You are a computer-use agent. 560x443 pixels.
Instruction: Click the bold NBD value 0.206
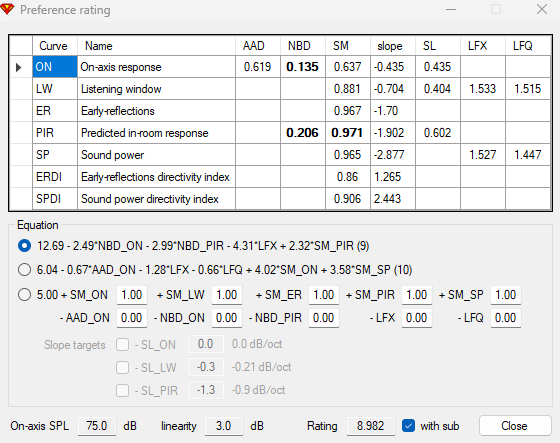coord(303,133)
